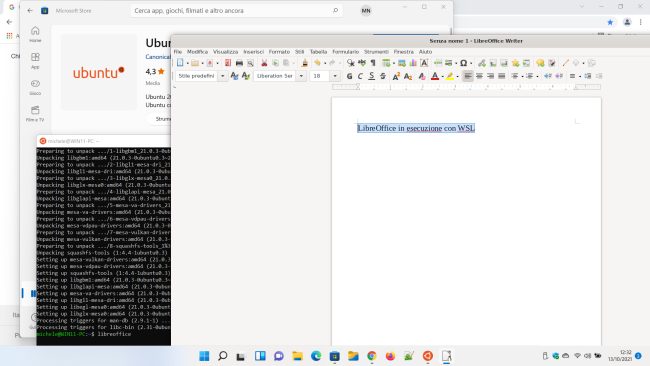Expand the Special Character dropdown arrow

click(471, 63)
